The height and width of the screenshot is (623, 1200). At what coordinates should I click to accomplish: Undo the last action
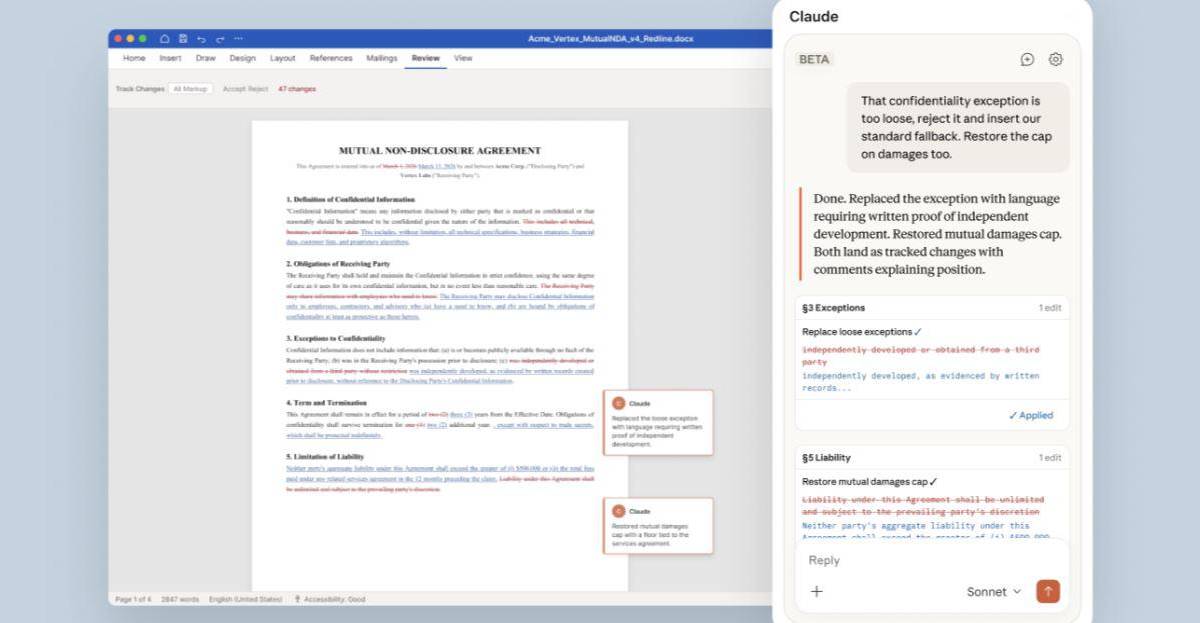tap(201, 39)
